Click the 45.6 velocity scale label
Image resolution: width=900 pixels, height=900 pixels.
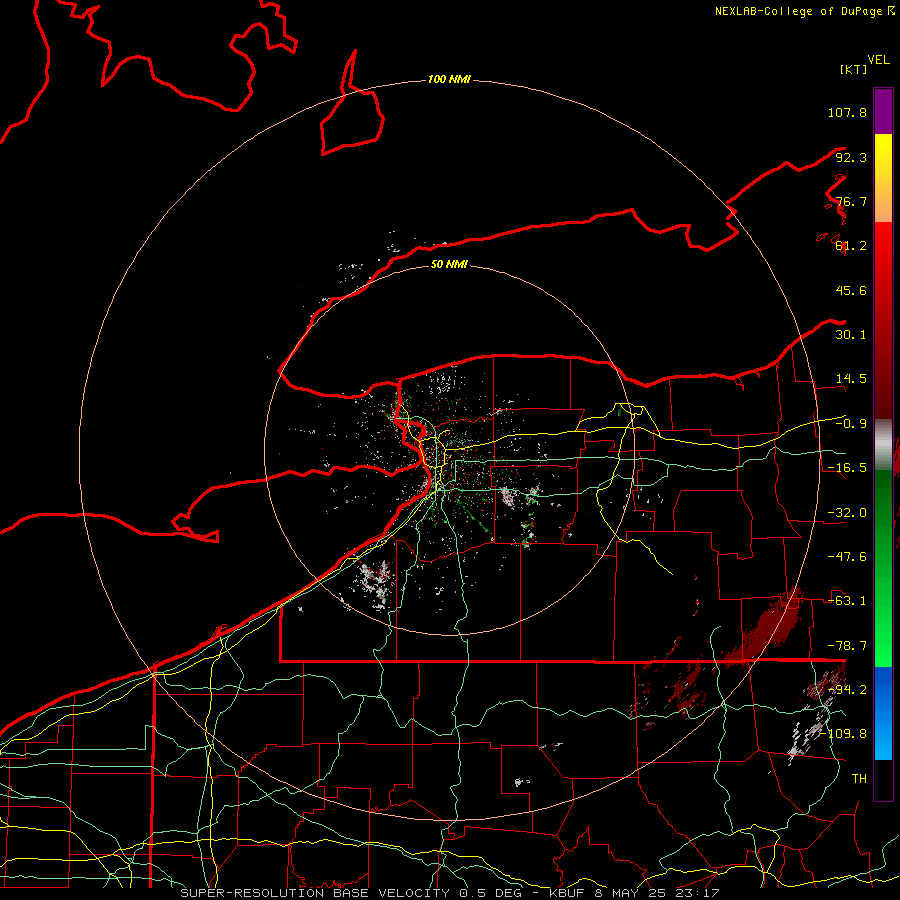pos(851,290)
